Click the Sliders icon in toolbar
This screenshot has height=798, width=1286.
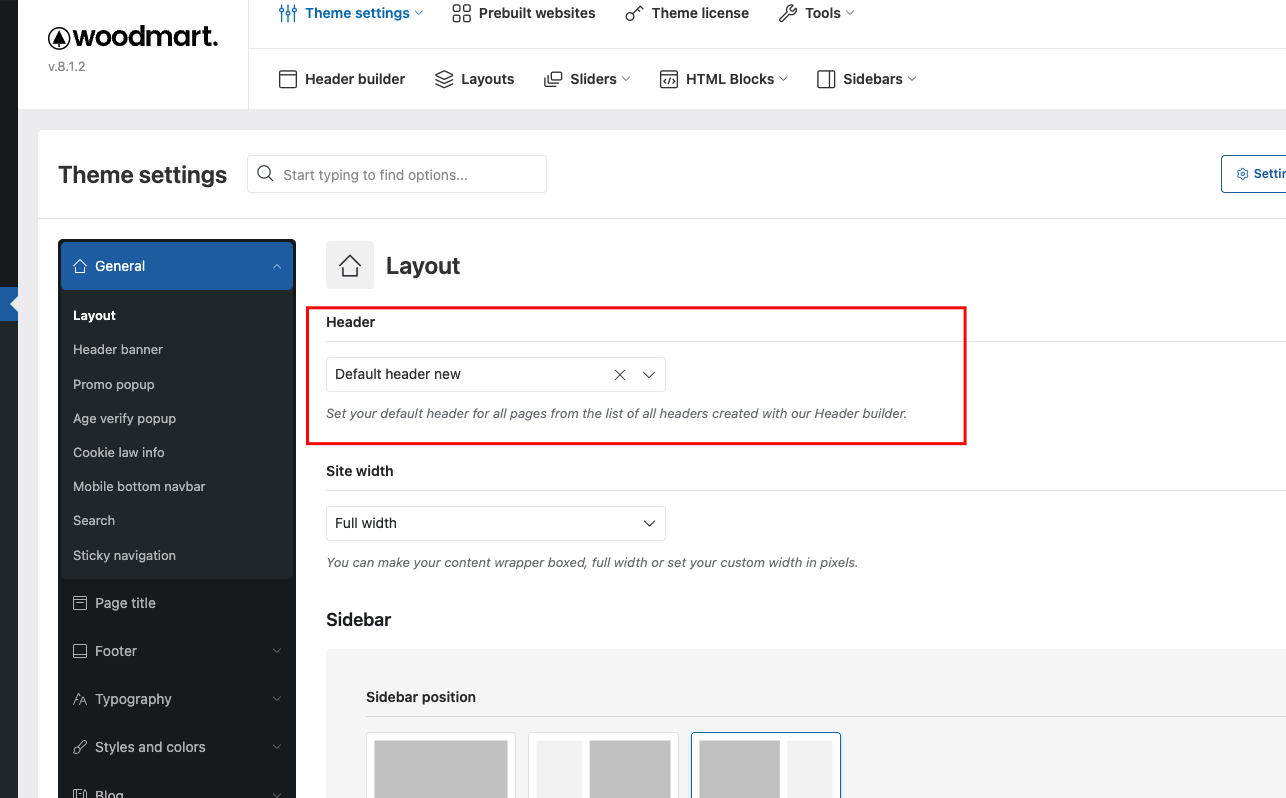coord(553,79)
